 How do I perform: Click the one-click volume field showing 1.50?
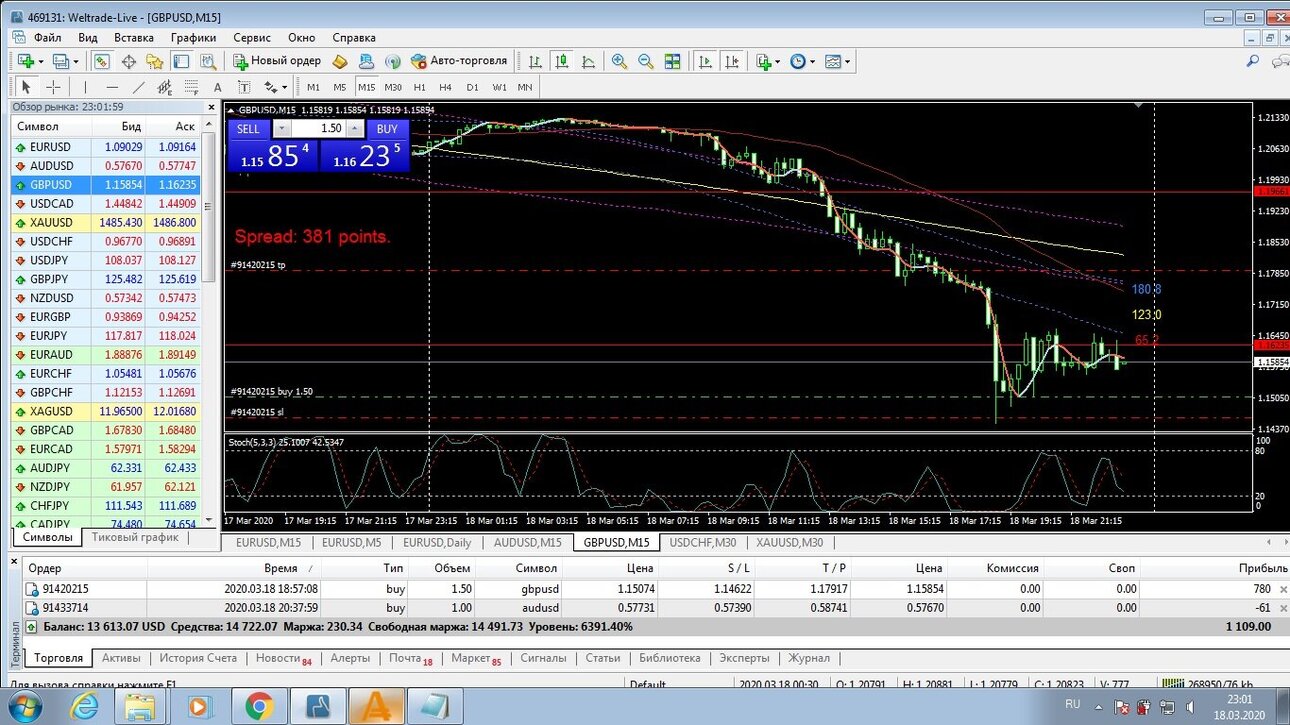click(320, 128)
